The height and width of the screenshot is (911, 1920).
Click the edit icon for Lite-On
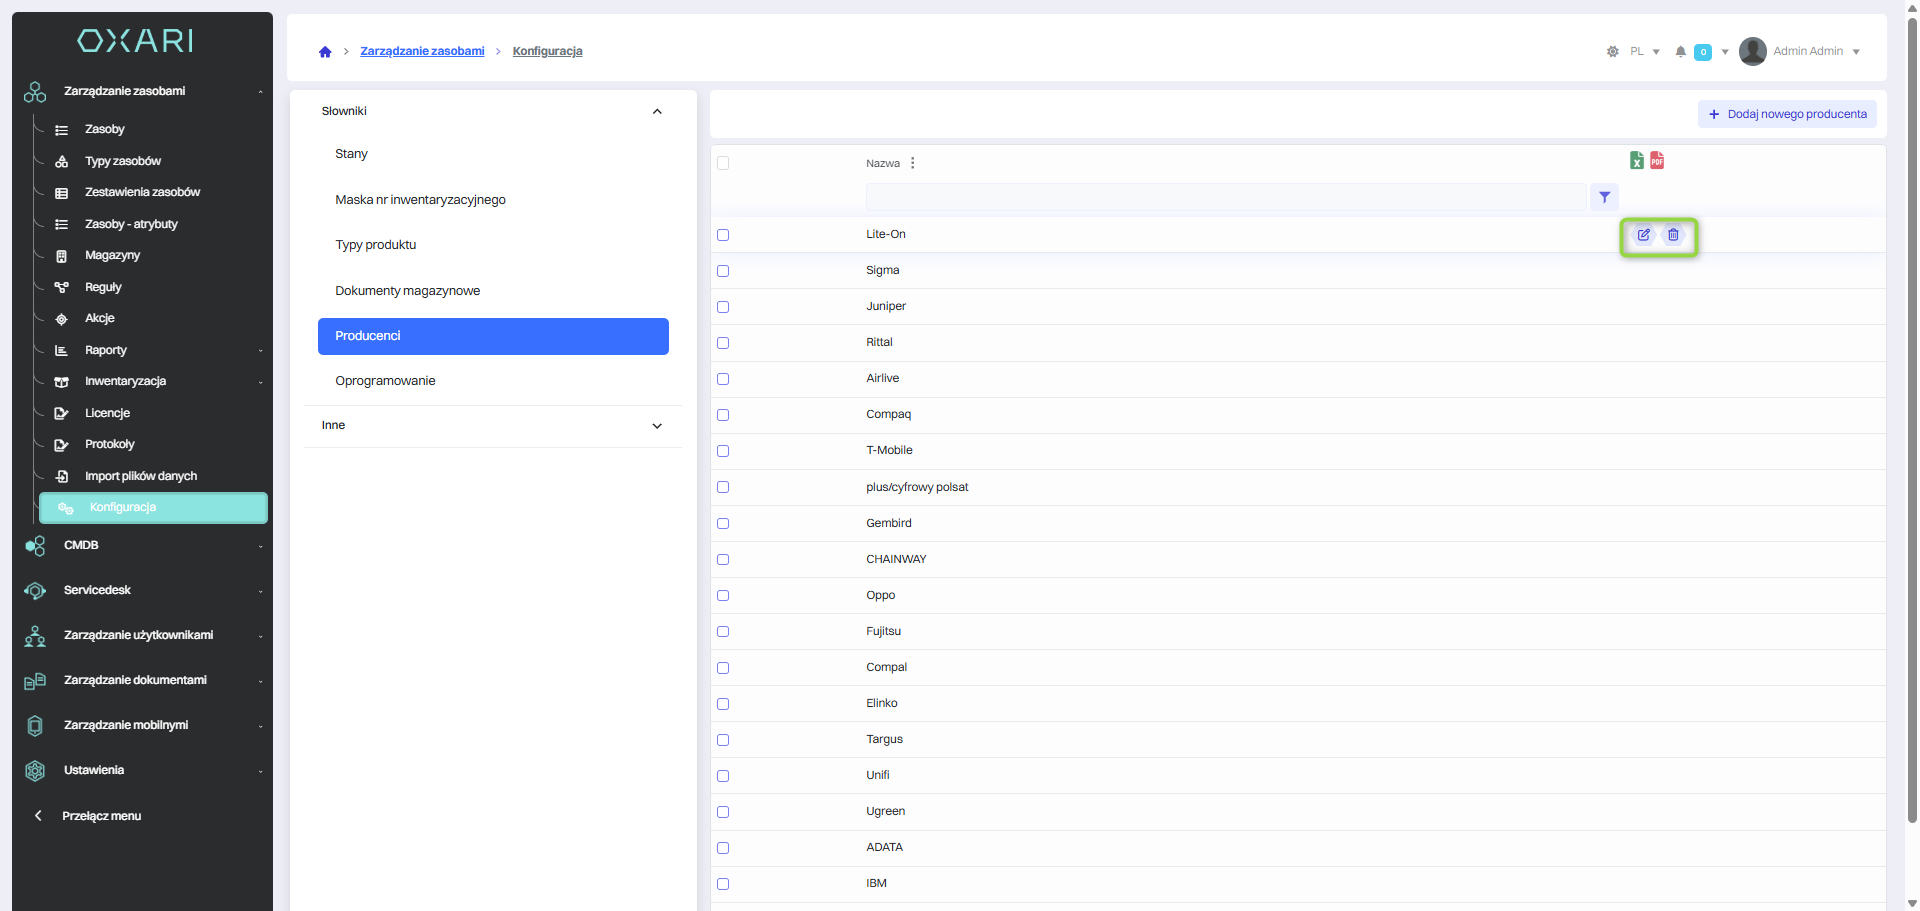(1643, 235)
